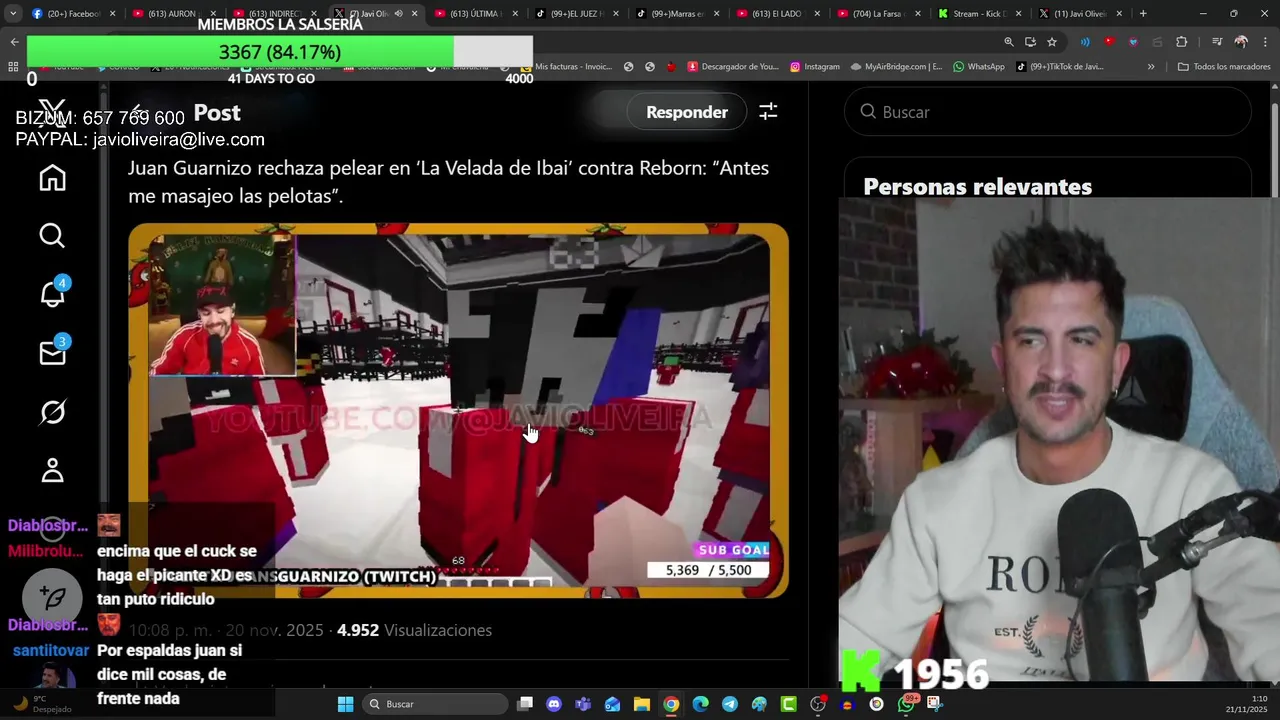Switch to the EL LADO YouTube tab

pyautogui.click(x=777, y=14)
